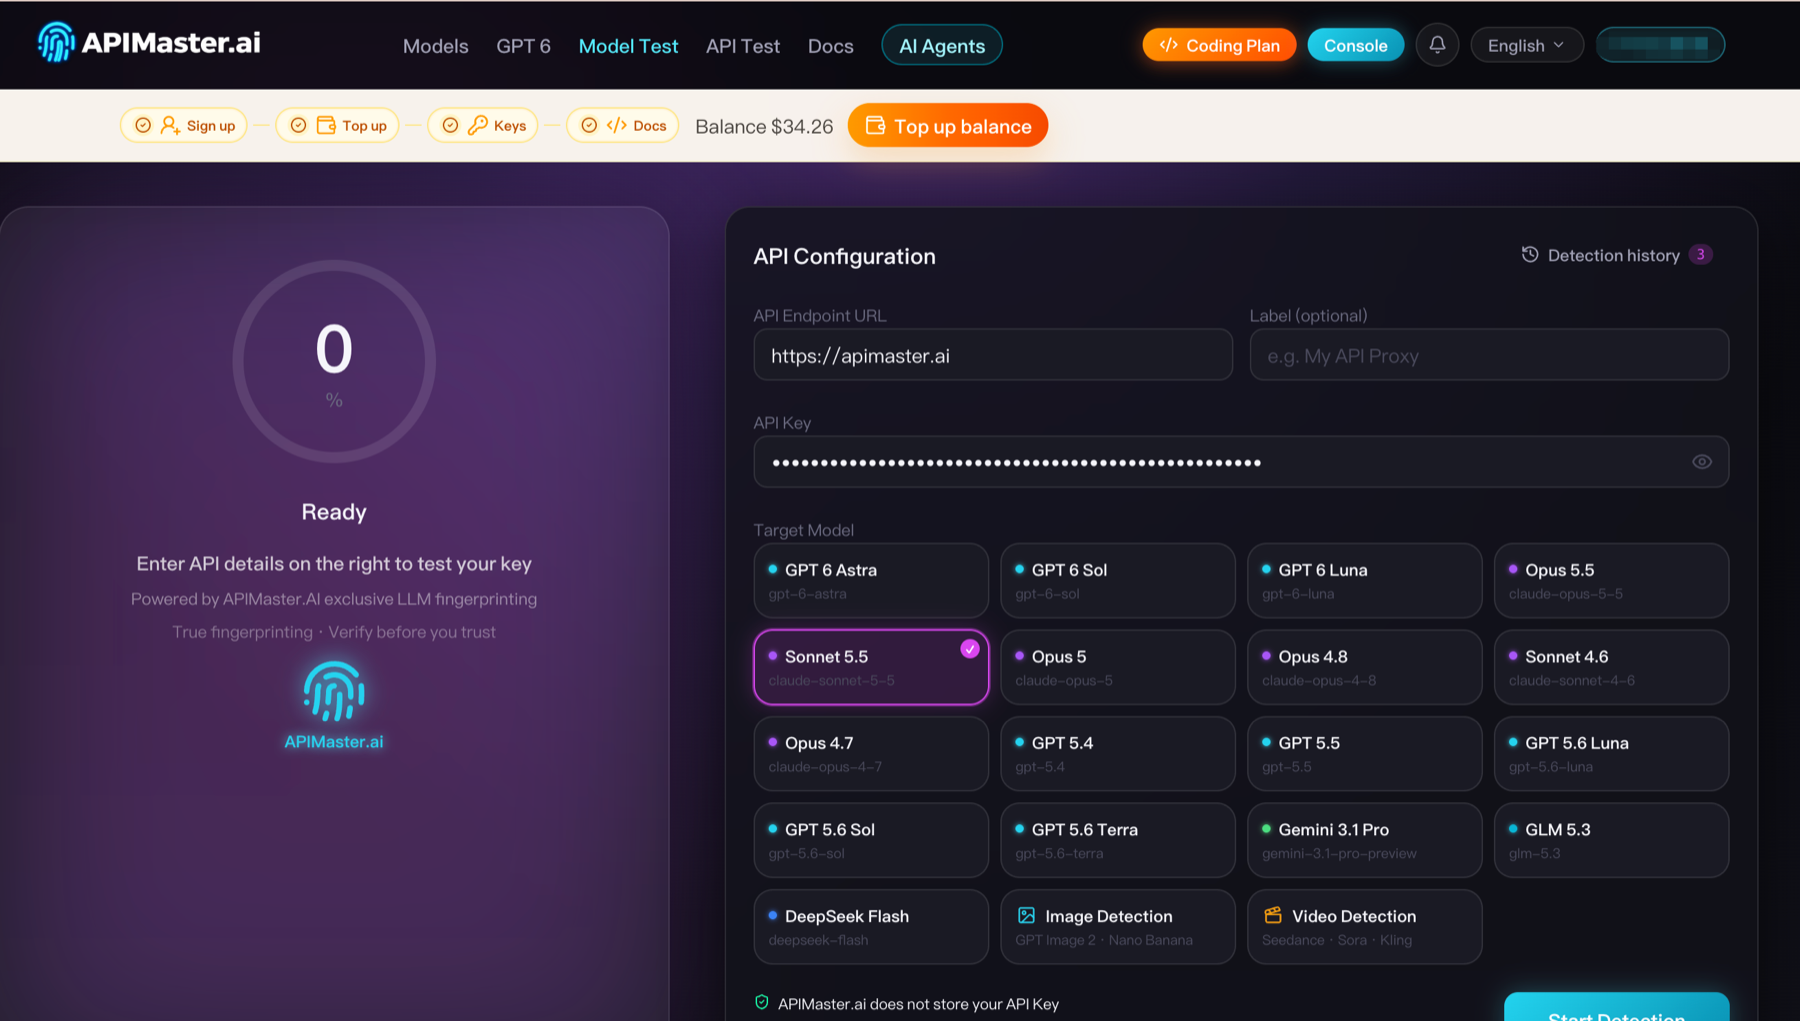1800x1021 pixels.
Task: Click the Top up balance button
Action: 948,126
